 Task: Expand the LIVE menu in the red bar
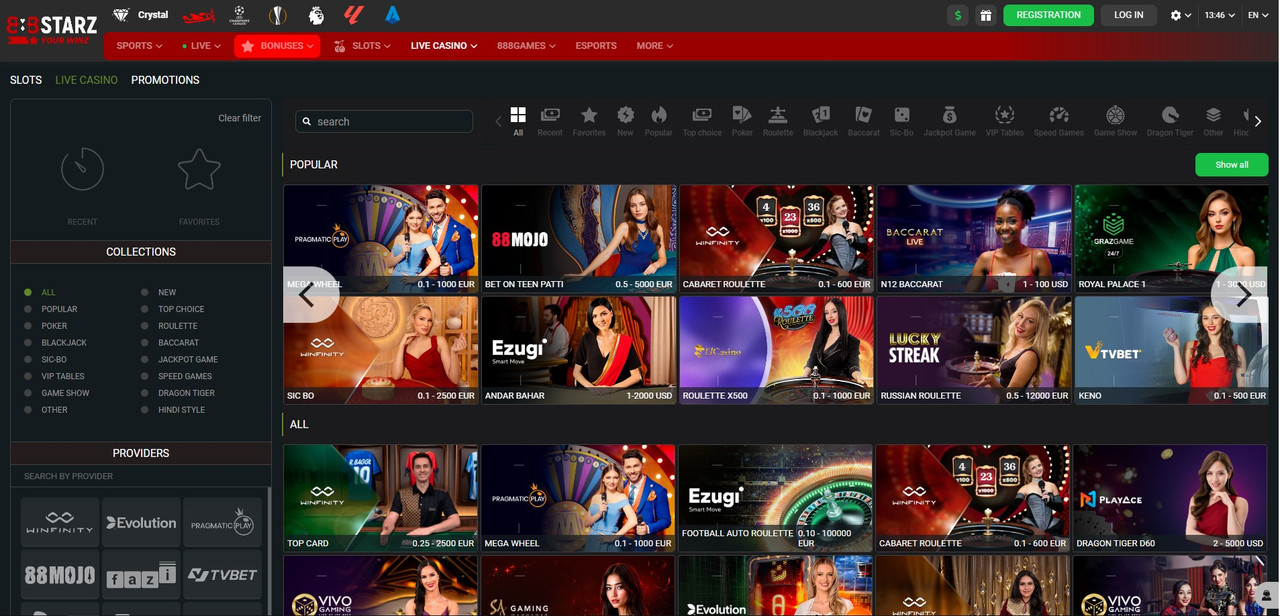tap(201, 46)
